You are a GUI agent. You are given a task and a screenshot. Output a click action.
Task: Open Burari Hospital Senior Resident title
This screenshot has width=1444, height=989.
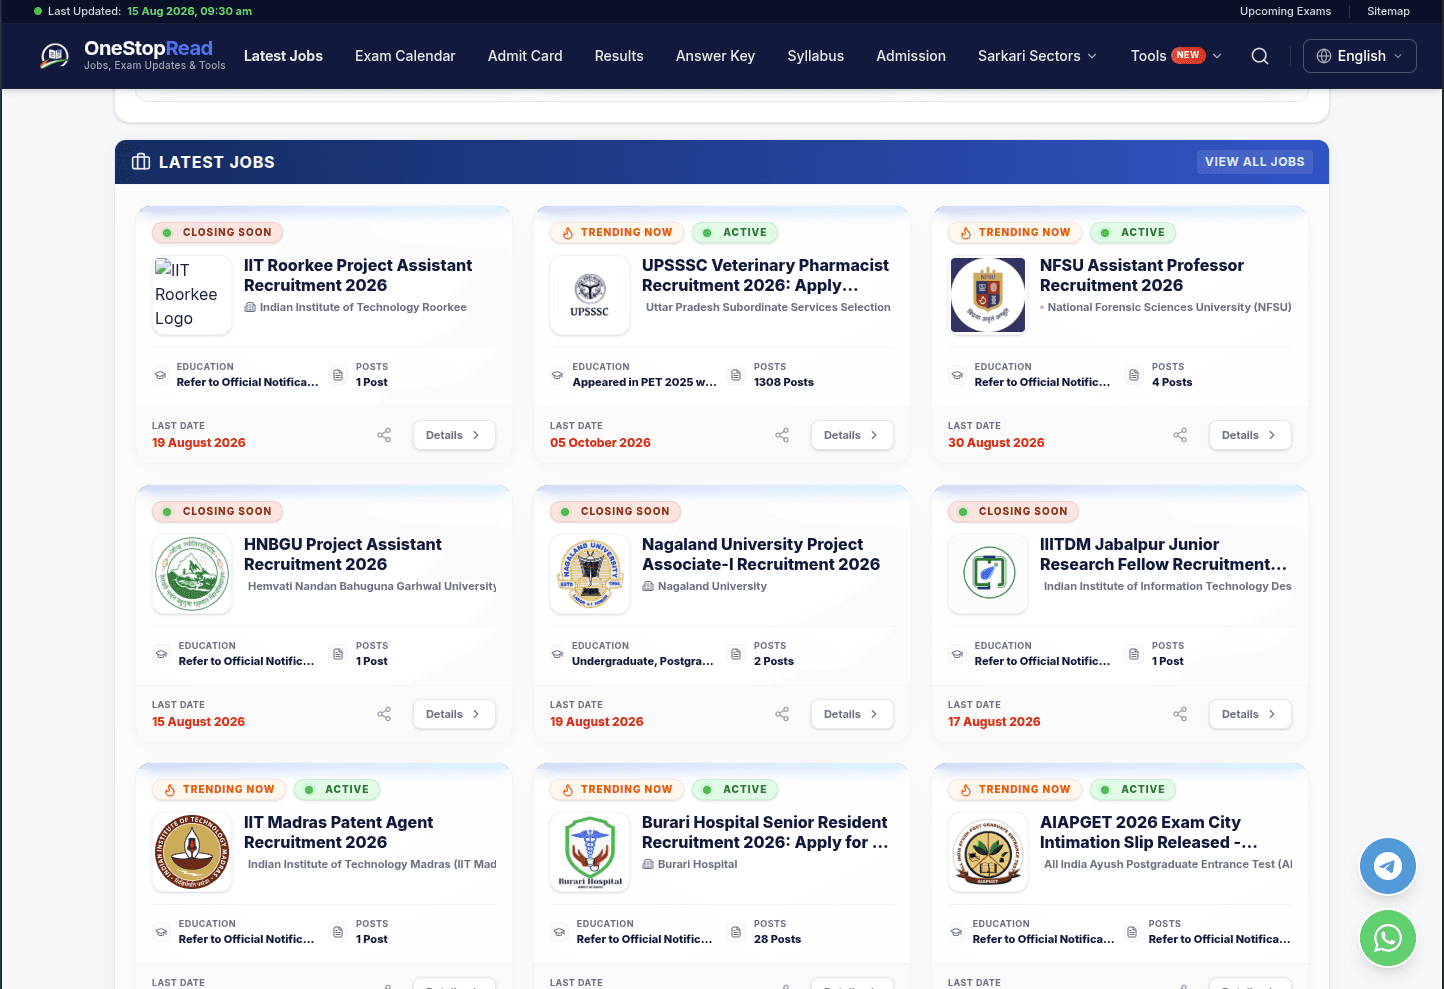pos(765,832)
